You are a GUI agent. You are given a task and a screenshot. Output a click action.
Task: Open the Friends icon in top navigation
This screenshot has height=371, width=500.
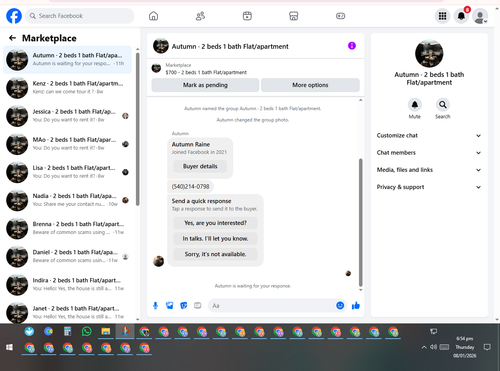click(200, 16)
